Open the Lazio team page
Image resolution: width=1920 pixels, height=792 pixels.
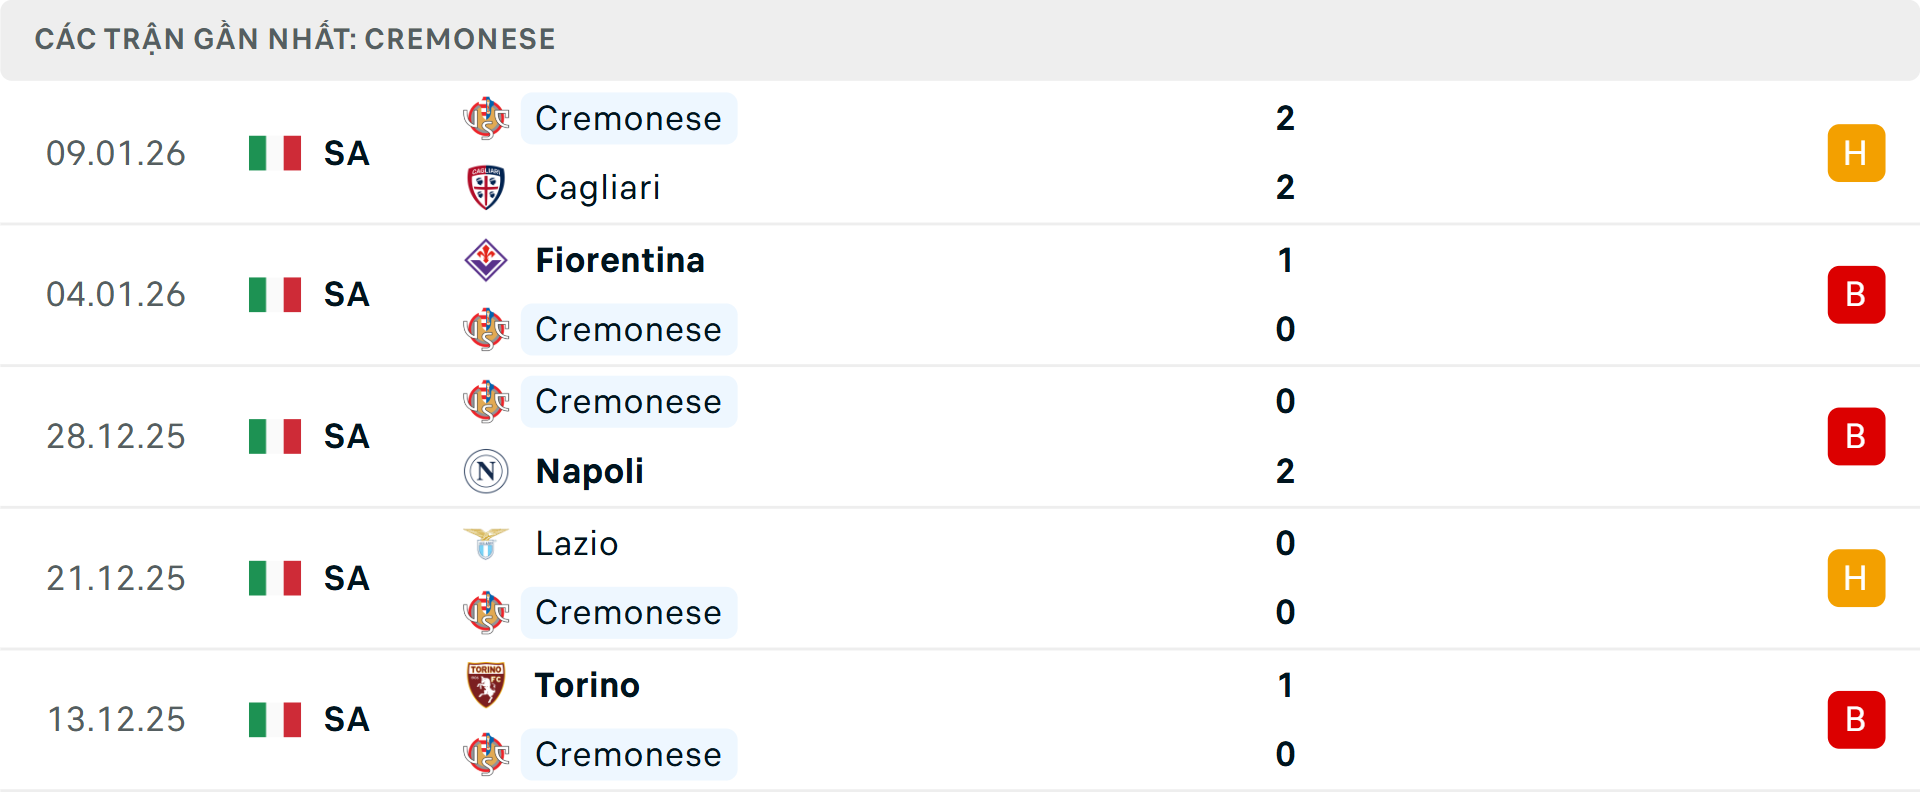pos(576,543)
